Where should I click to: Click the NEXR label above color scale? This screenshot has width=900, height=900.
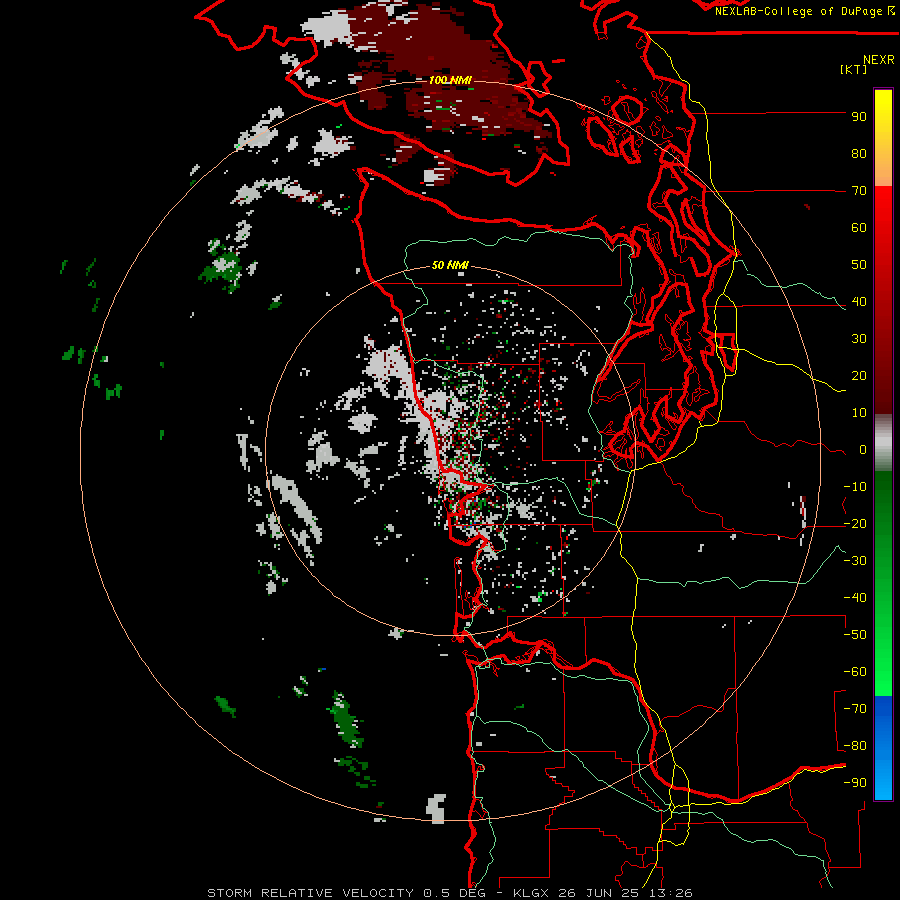pyautogui.click(x=879, y=60)
